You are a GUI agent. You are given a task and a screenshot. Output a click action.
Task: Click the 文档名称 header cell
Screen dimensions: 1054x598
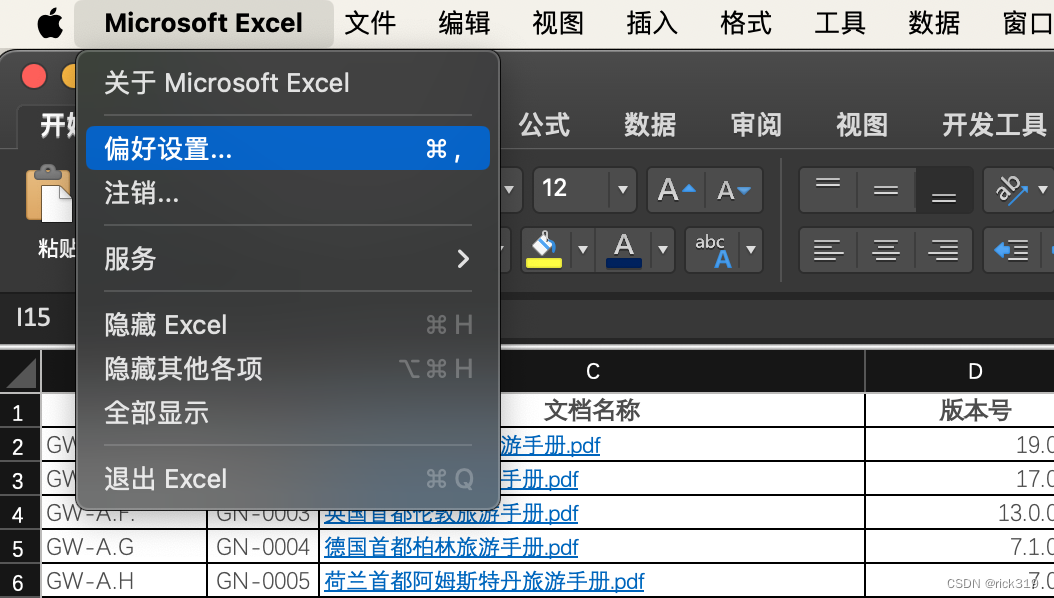[x=592, y=410]
